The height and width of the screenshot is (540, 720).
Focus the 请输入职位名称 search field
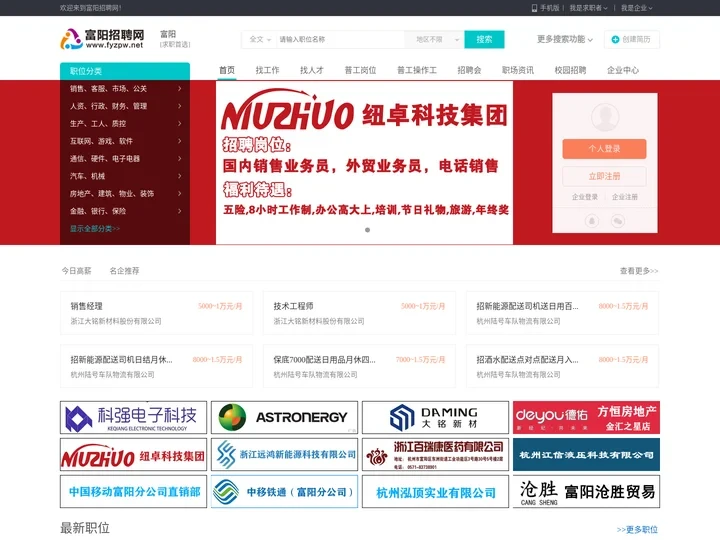tap(340, 39)
